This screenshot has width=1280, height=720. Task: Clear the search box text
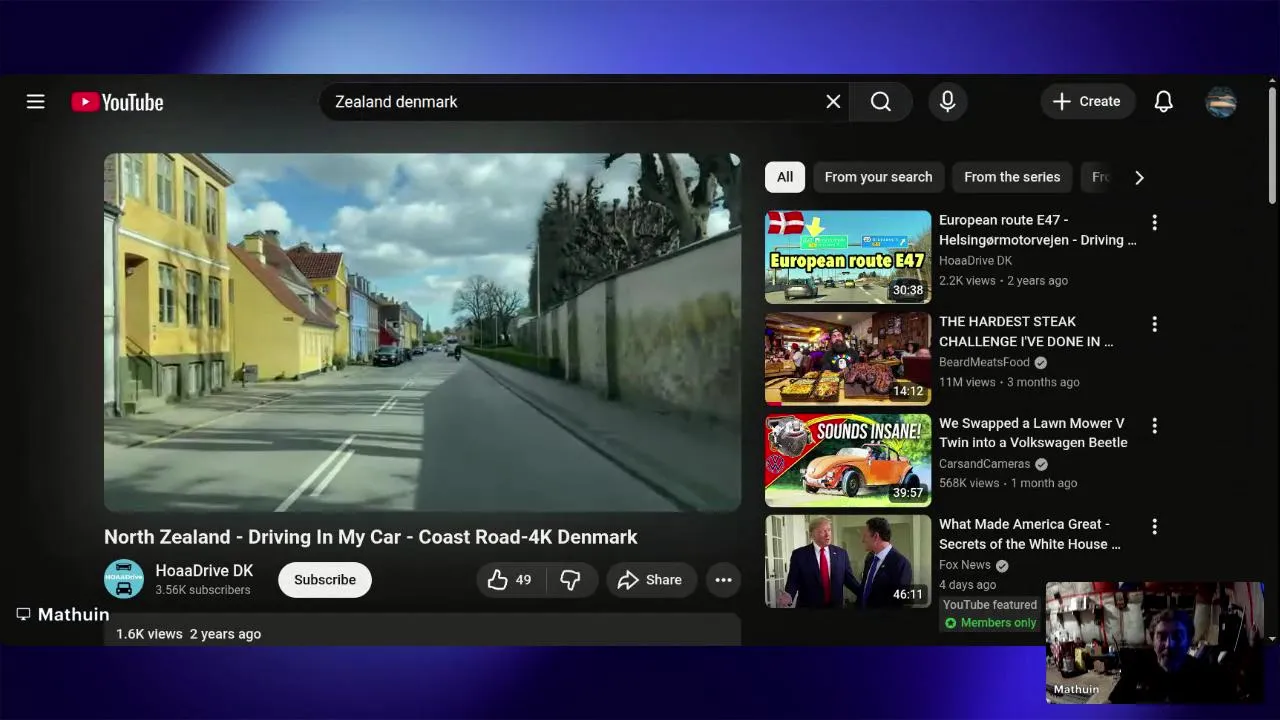(833, 102)
